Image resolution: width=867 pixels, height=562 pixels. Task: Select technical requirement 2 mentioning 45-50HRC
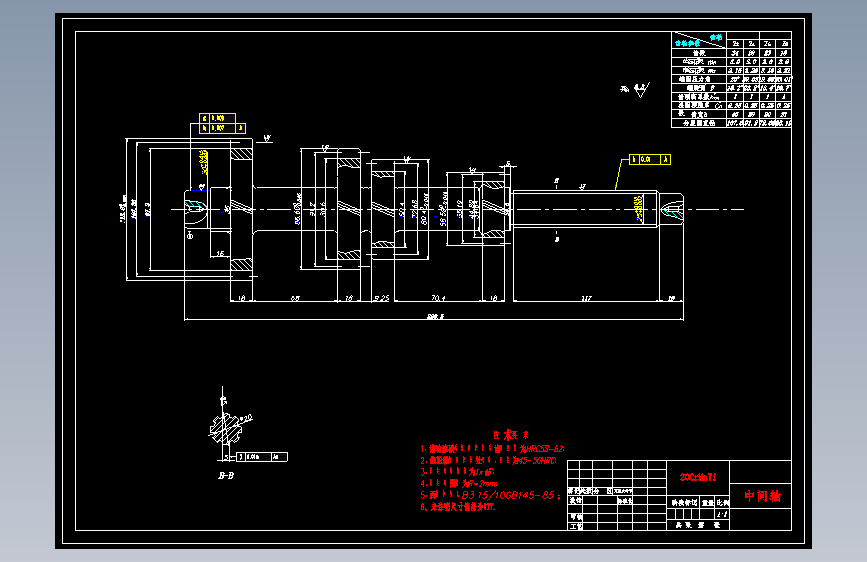click(488, 460)
